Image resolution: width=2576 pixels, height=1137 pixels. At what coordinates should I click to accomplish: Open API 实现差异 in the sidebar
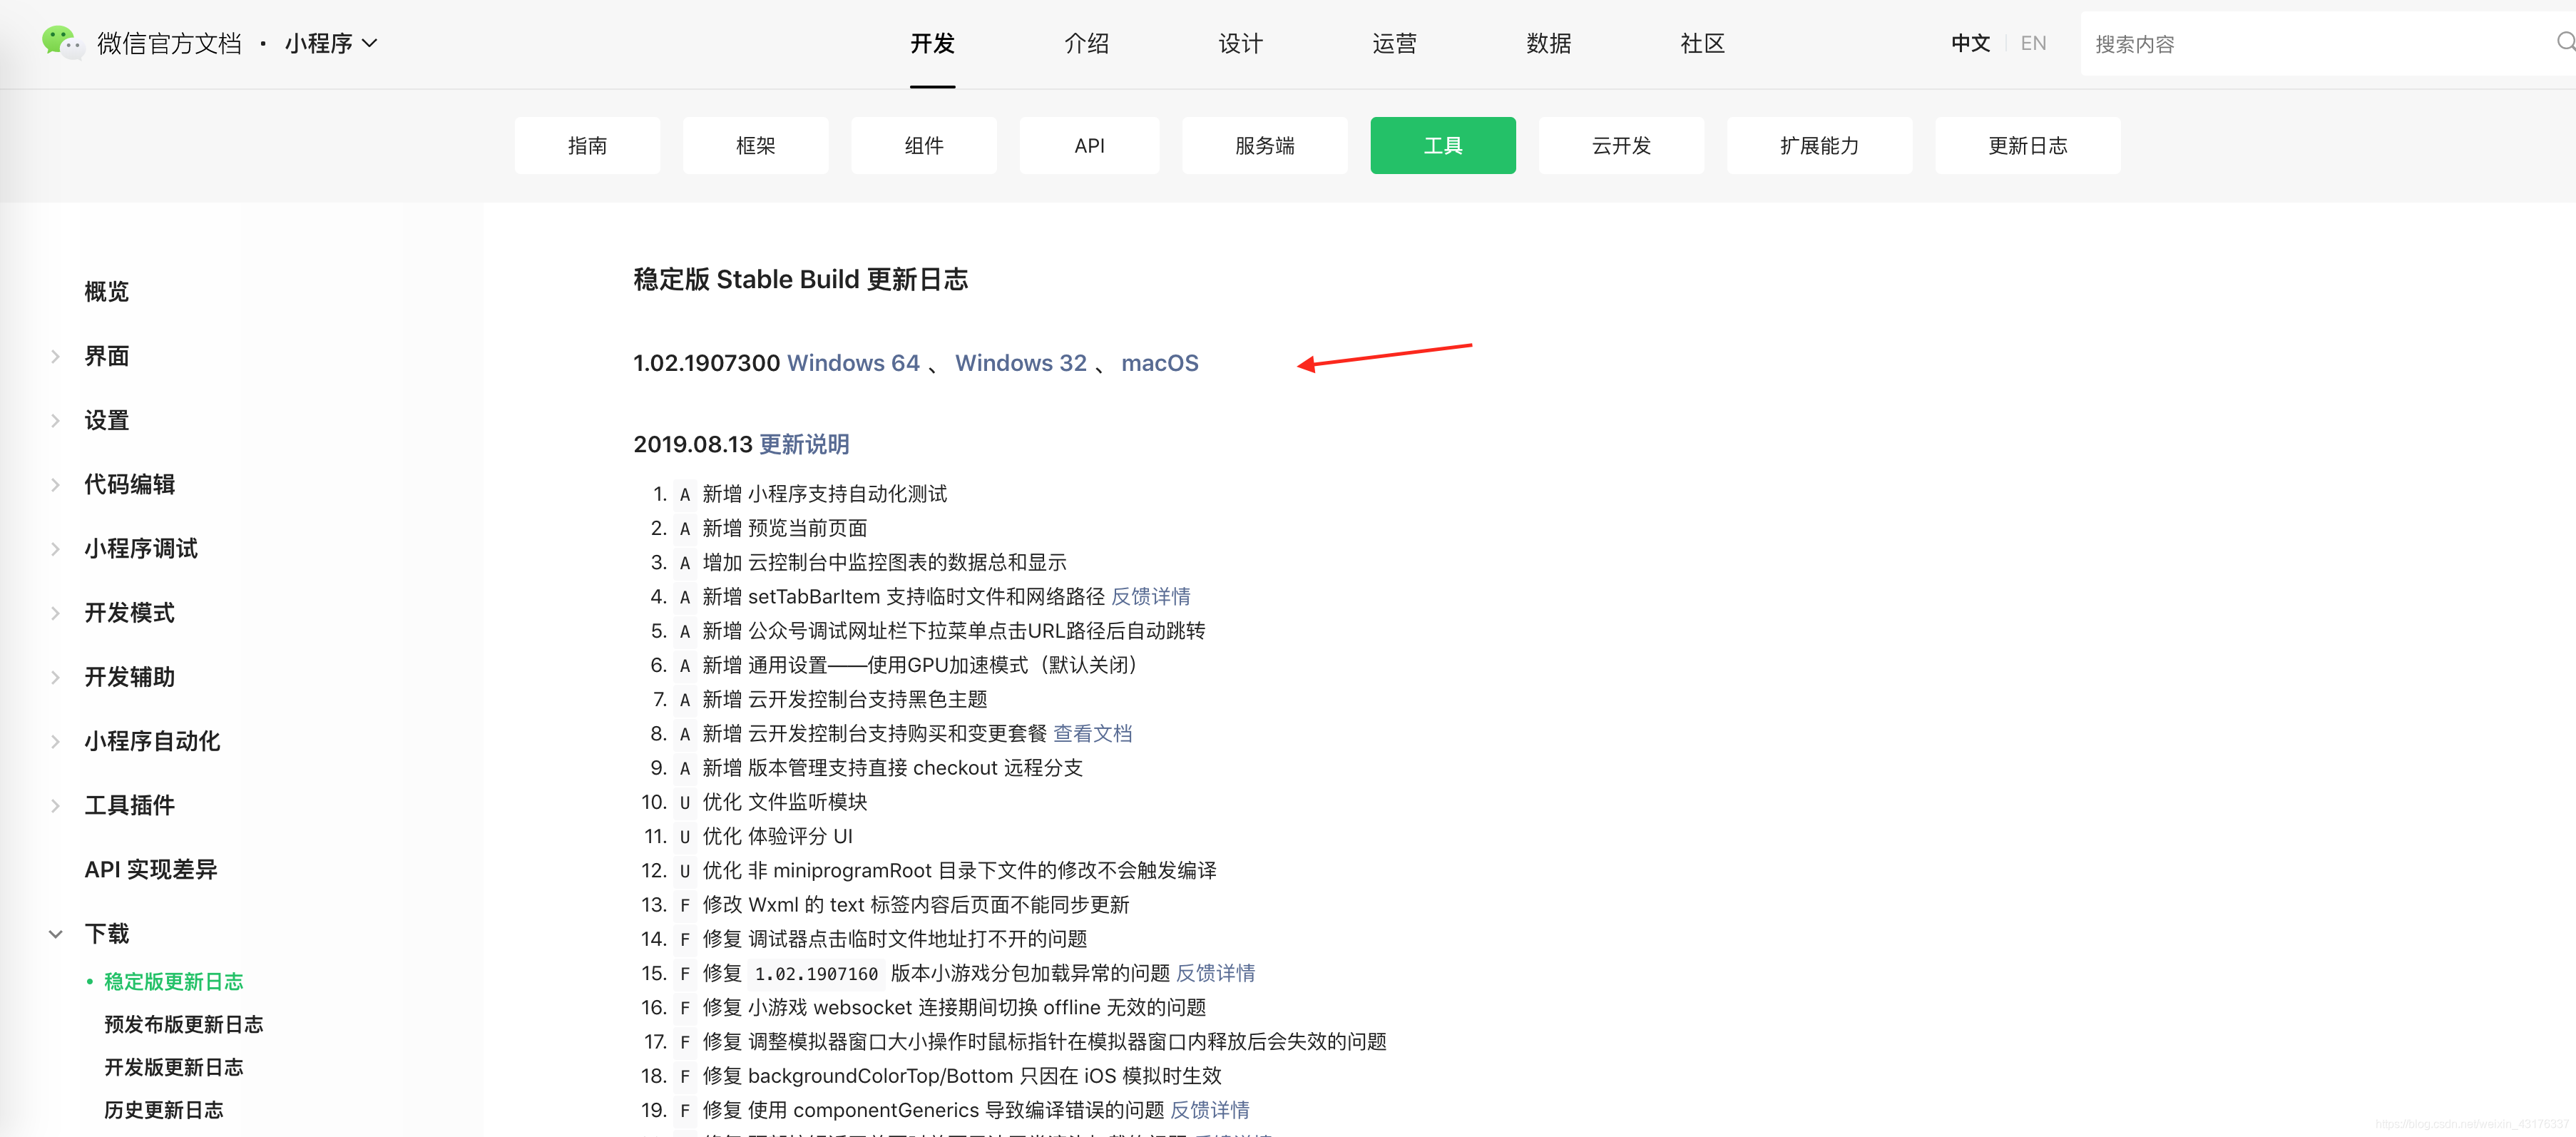[151, 870]
